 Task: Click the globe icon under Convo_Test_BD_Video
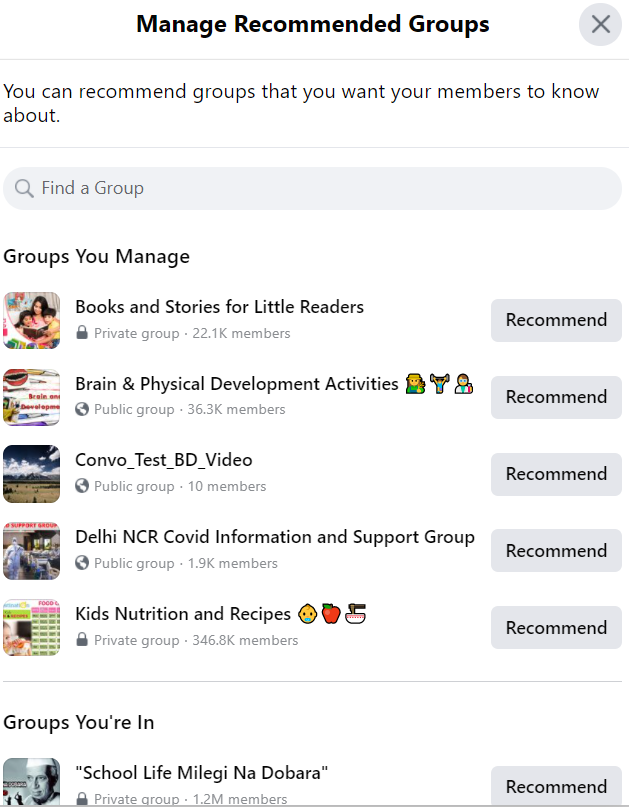82,487
